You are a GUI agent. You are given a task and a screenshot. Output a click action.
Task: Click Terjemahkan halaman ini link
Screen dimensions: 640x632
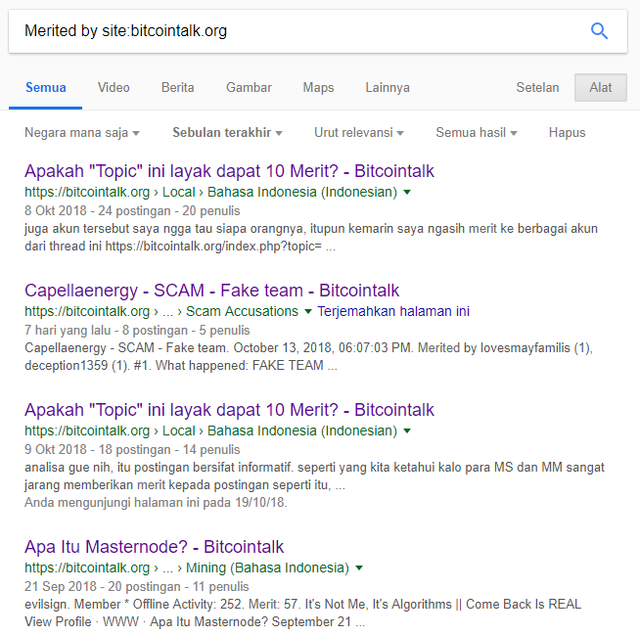click(393, 312)
